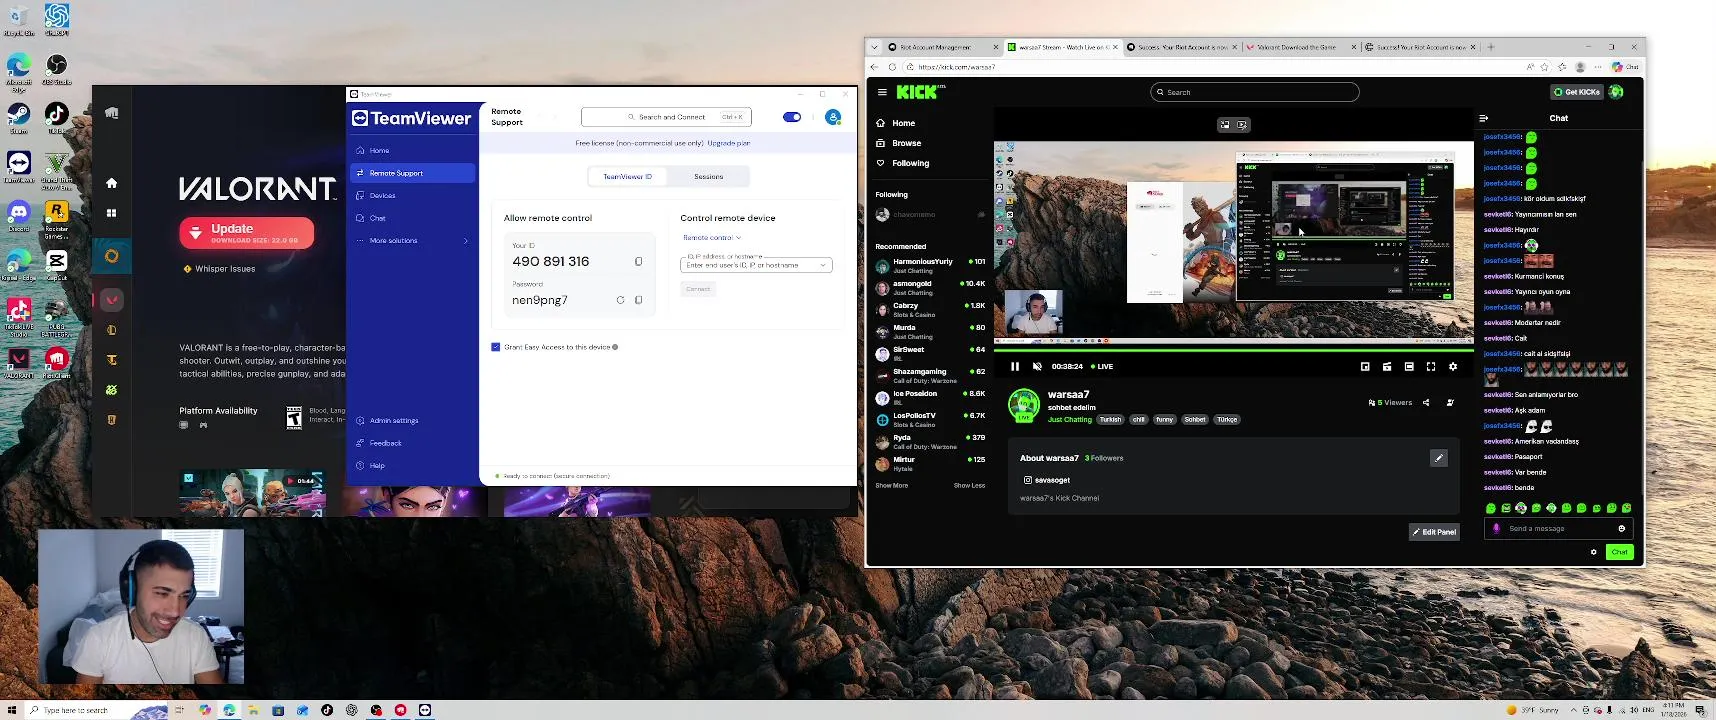Open Chat in TeamViewer sidebar

point(412,218)
